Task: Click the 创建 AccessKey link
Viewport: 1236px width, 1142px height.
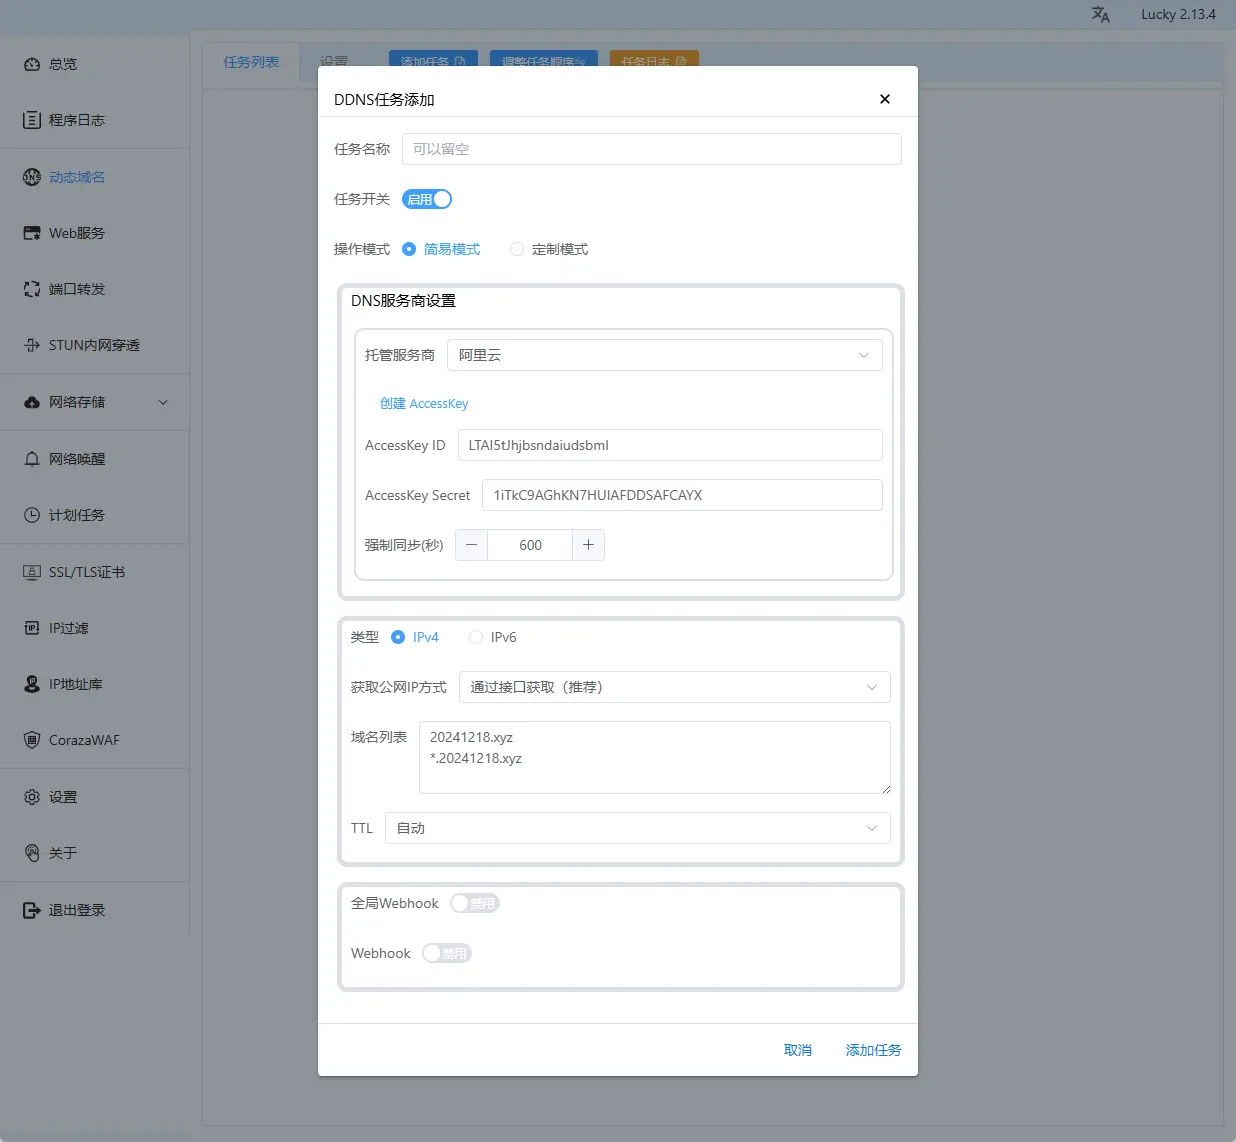Action: pyautogui.click(x=424, y=404)
